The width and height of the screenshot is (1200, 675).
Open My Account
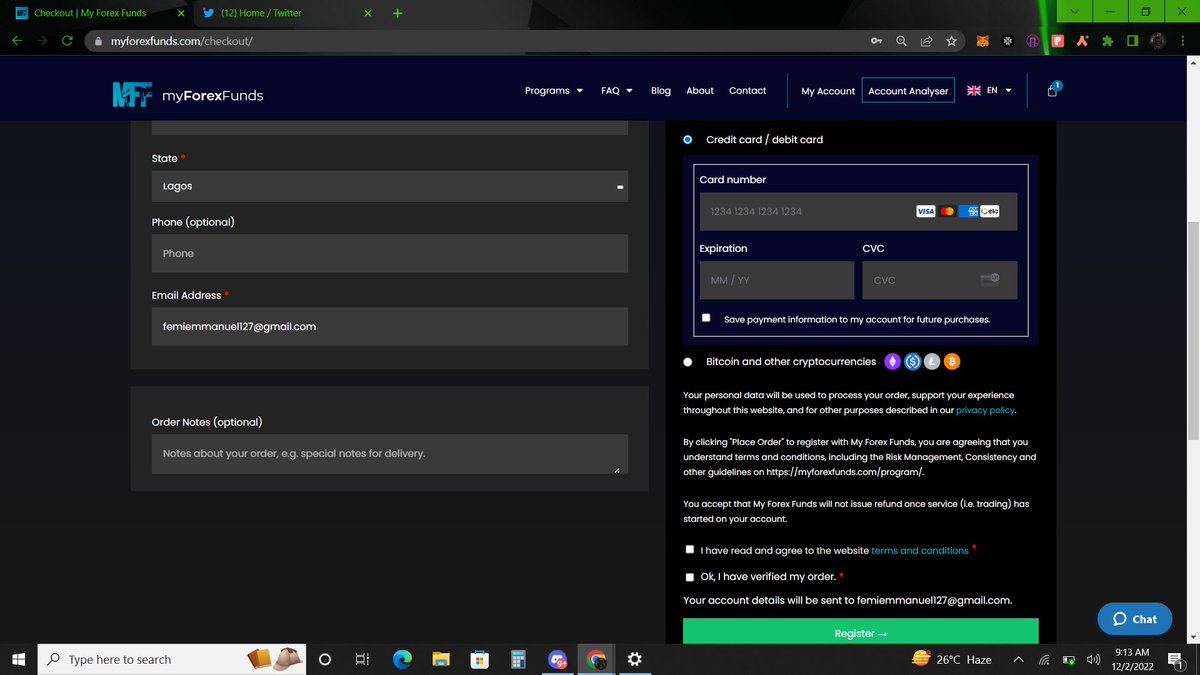[828, 91]
